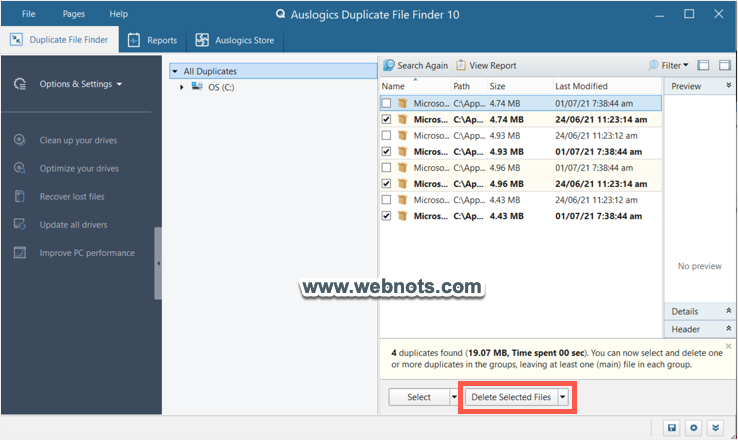Click the save icon in status bar
The width and height of the screenshot is (738, 440).
pos(672,428)
